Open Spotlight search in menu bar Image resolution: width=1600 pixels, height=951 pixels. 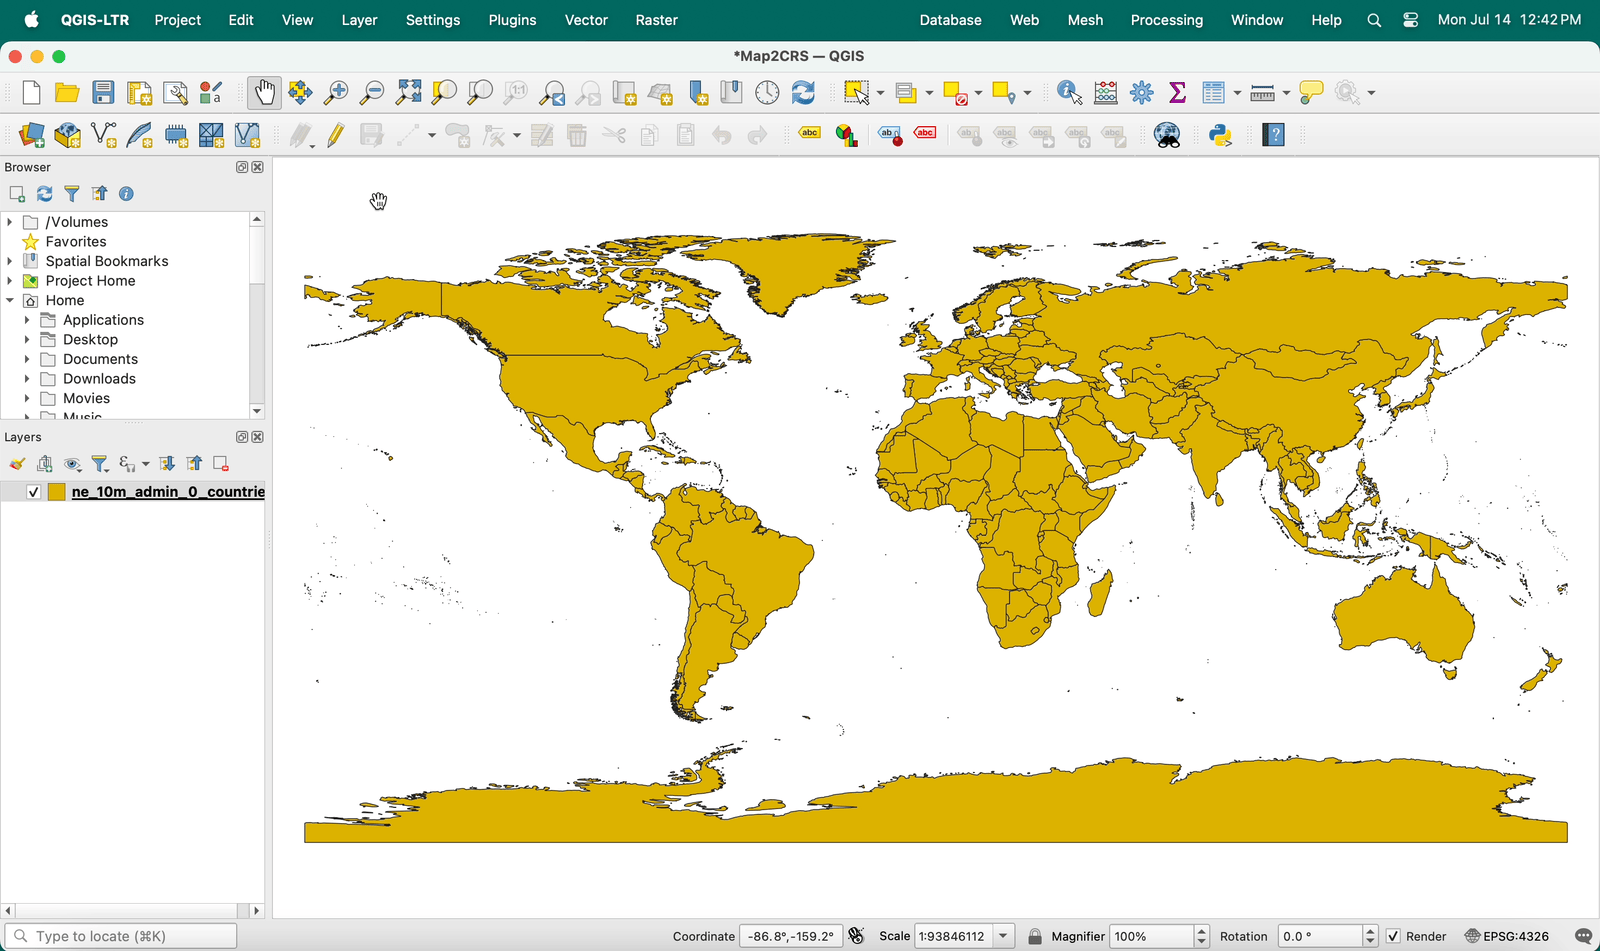pos(1374,20)
